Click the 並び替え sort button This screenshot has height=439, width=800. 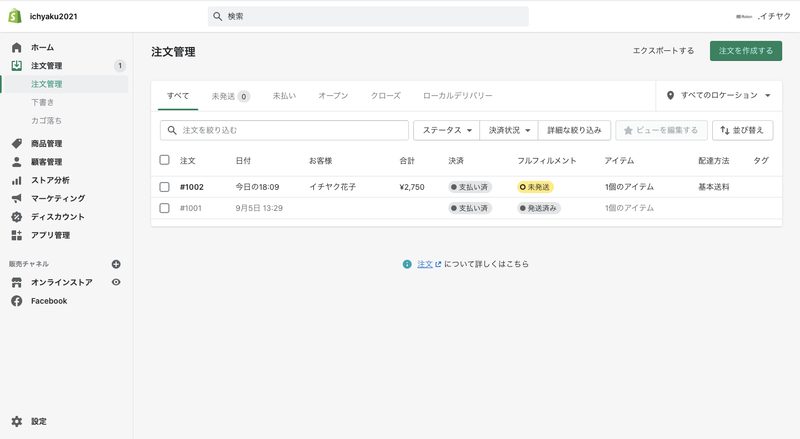(x=743, y=130)
